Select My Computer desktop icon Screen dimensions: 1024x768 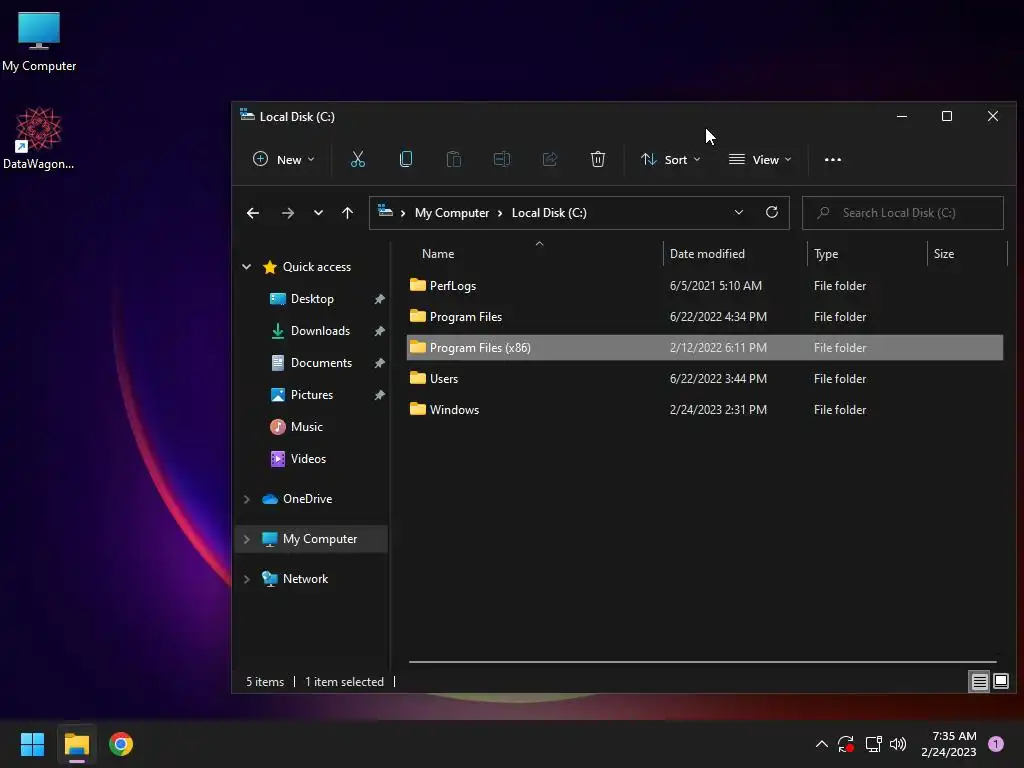point(39,42)
